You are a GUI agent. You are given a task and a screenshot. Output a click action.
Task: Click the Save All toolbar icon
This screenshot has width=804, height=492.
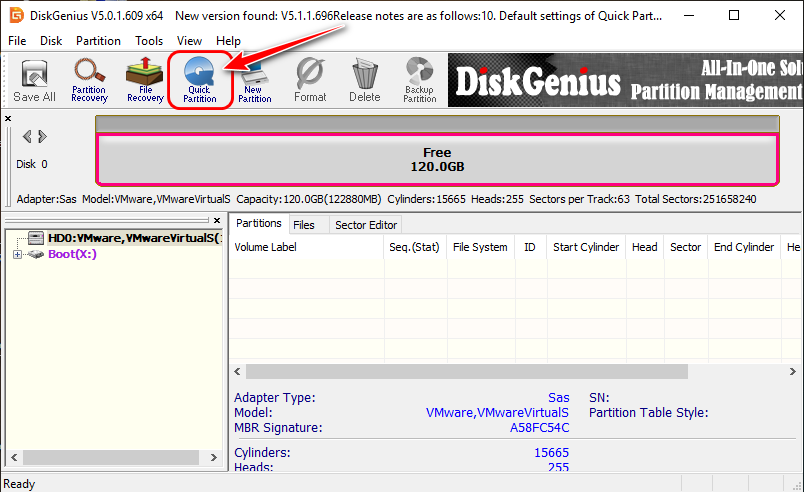[34, 81]
